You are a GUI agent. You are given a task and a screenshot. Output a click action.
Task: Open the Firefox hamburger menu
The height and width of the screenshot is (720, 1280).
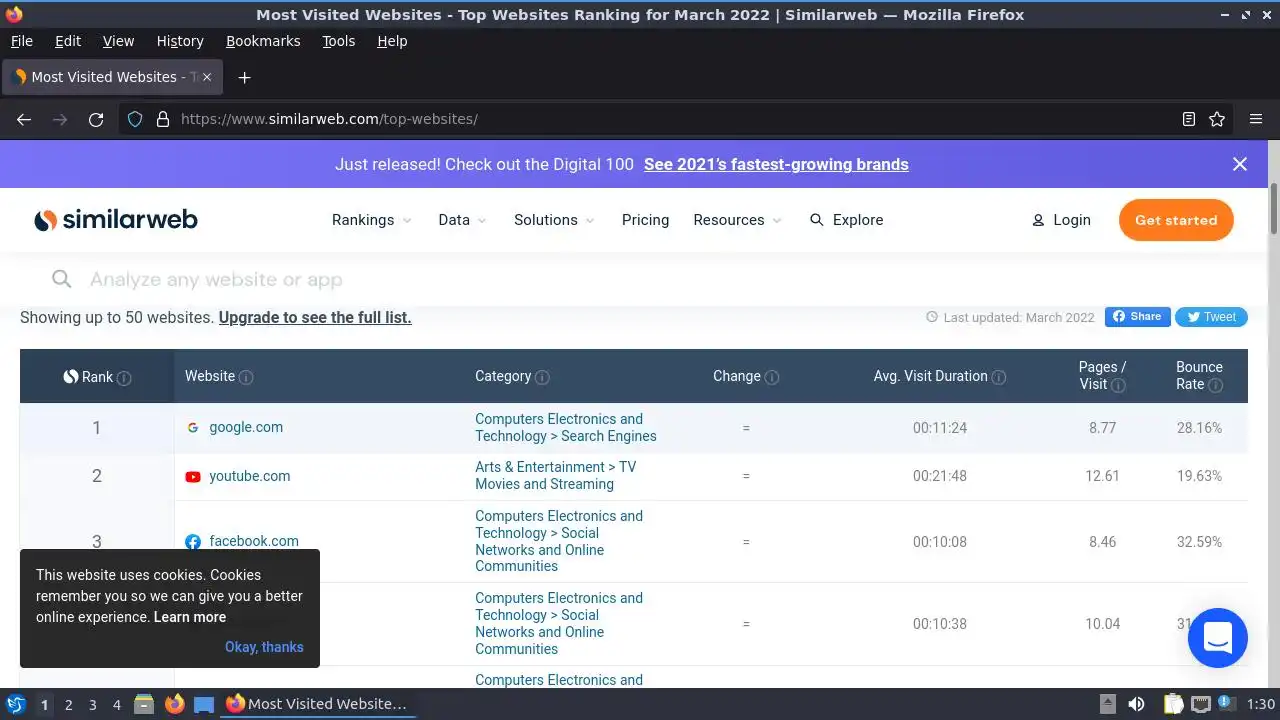1256,119
